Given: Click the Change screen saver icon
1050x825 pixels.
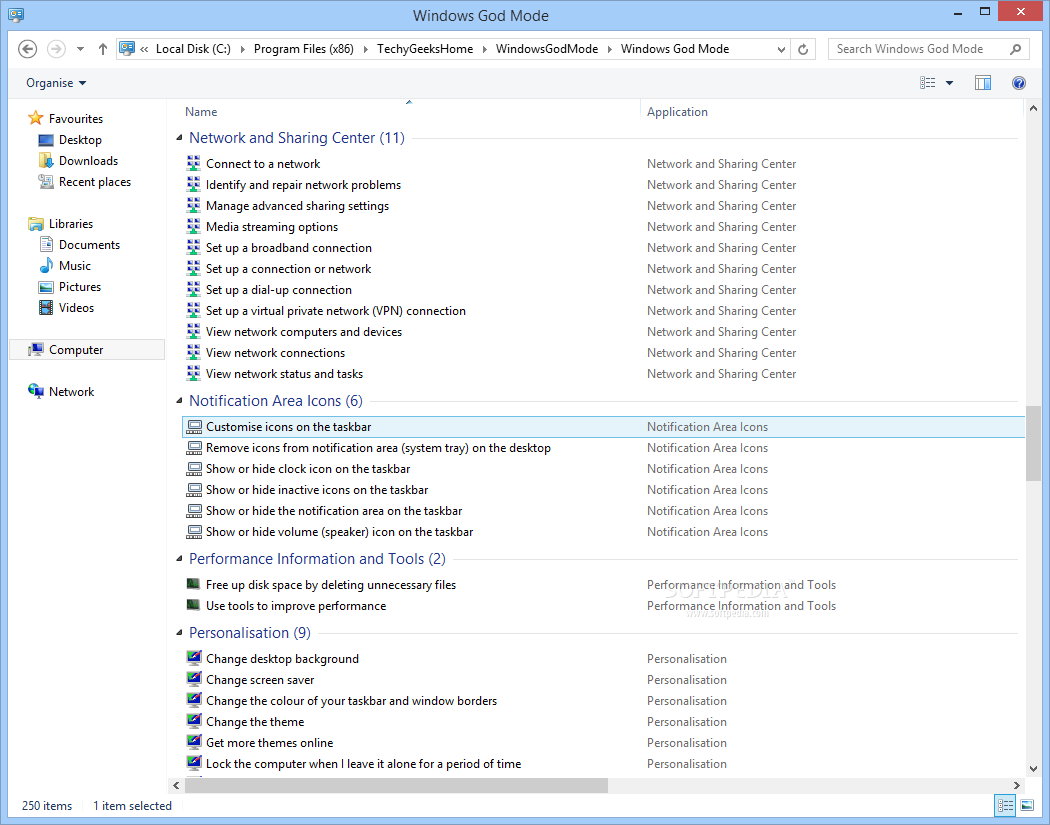Looking at the screenshot, I should click(194, 679).
